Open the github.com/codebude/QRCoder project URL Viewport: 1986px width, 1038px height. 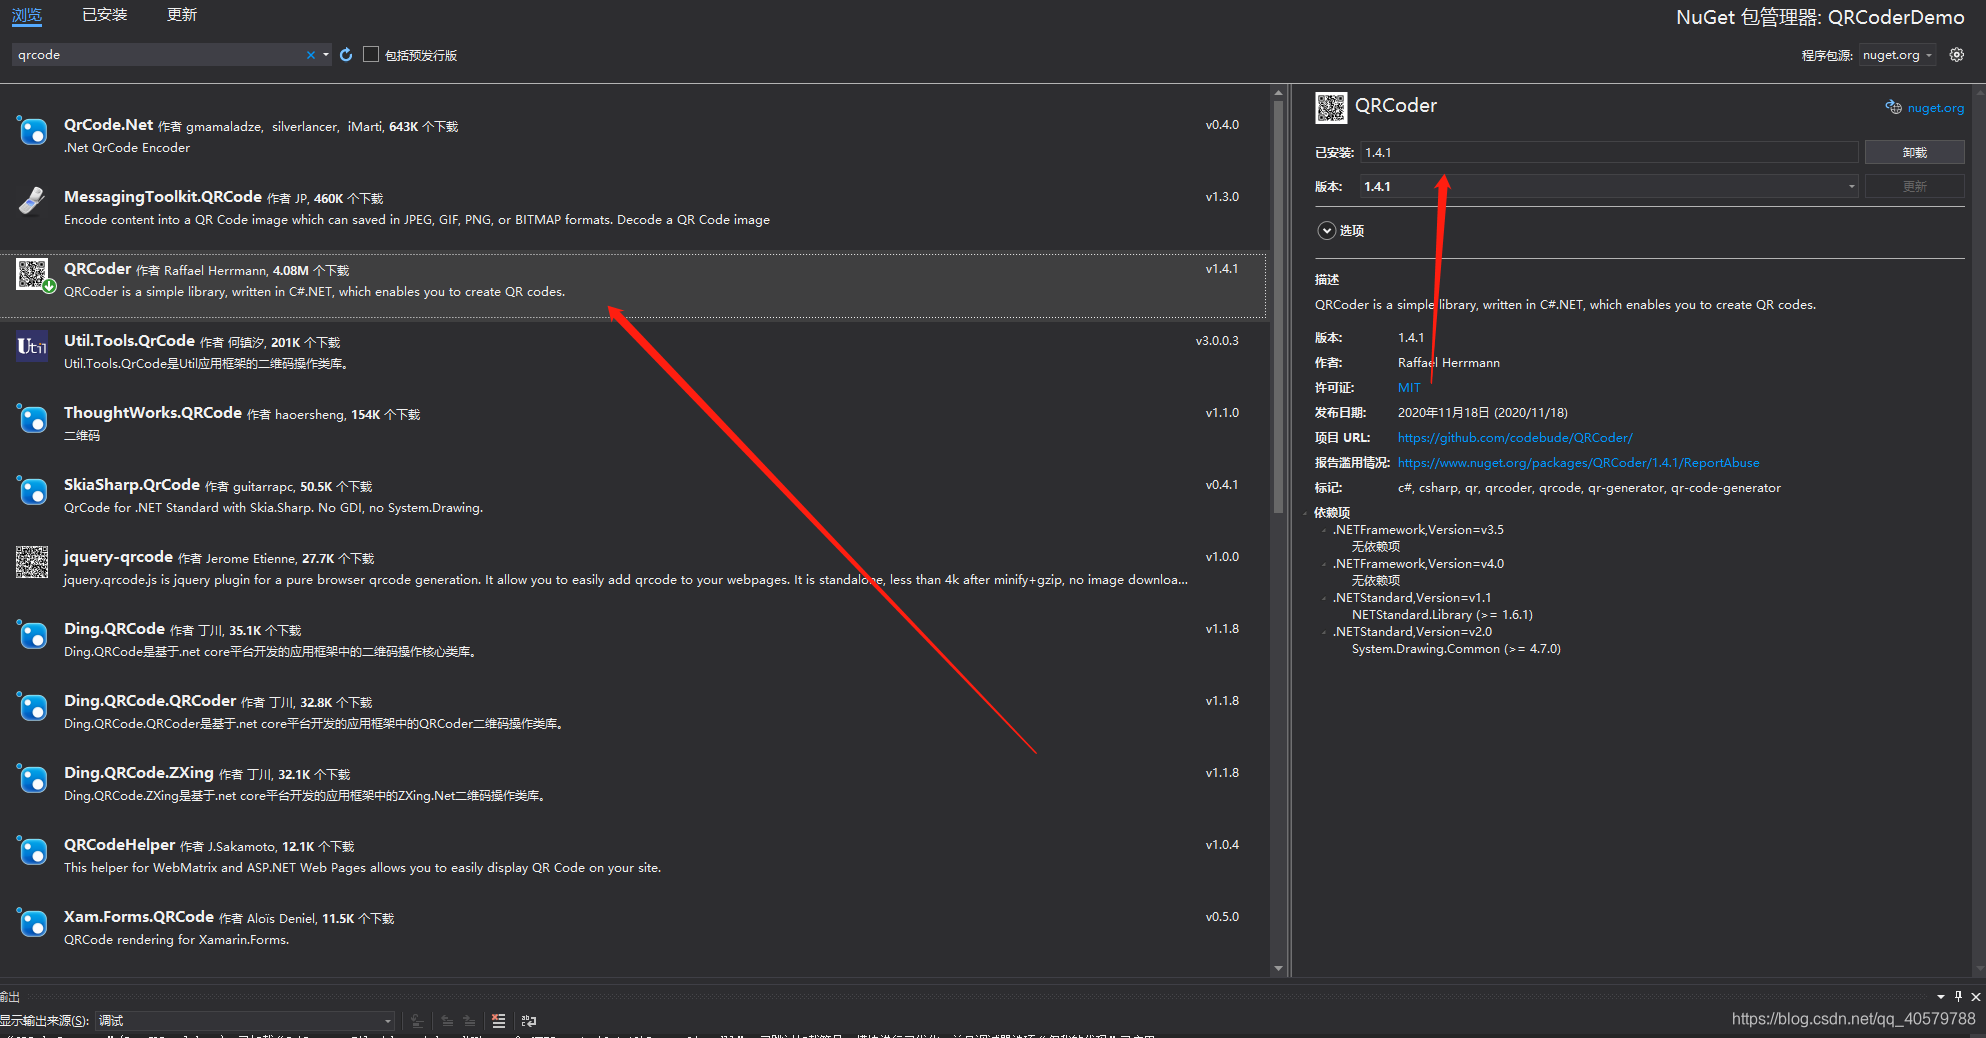[x=1515, y=438]
